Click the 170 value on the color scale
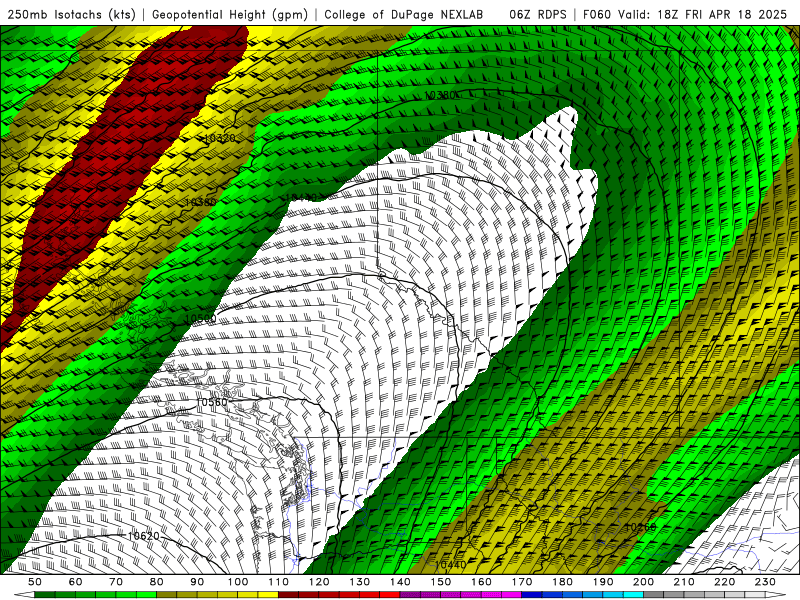Screen dimensions: 800x600 522,582
